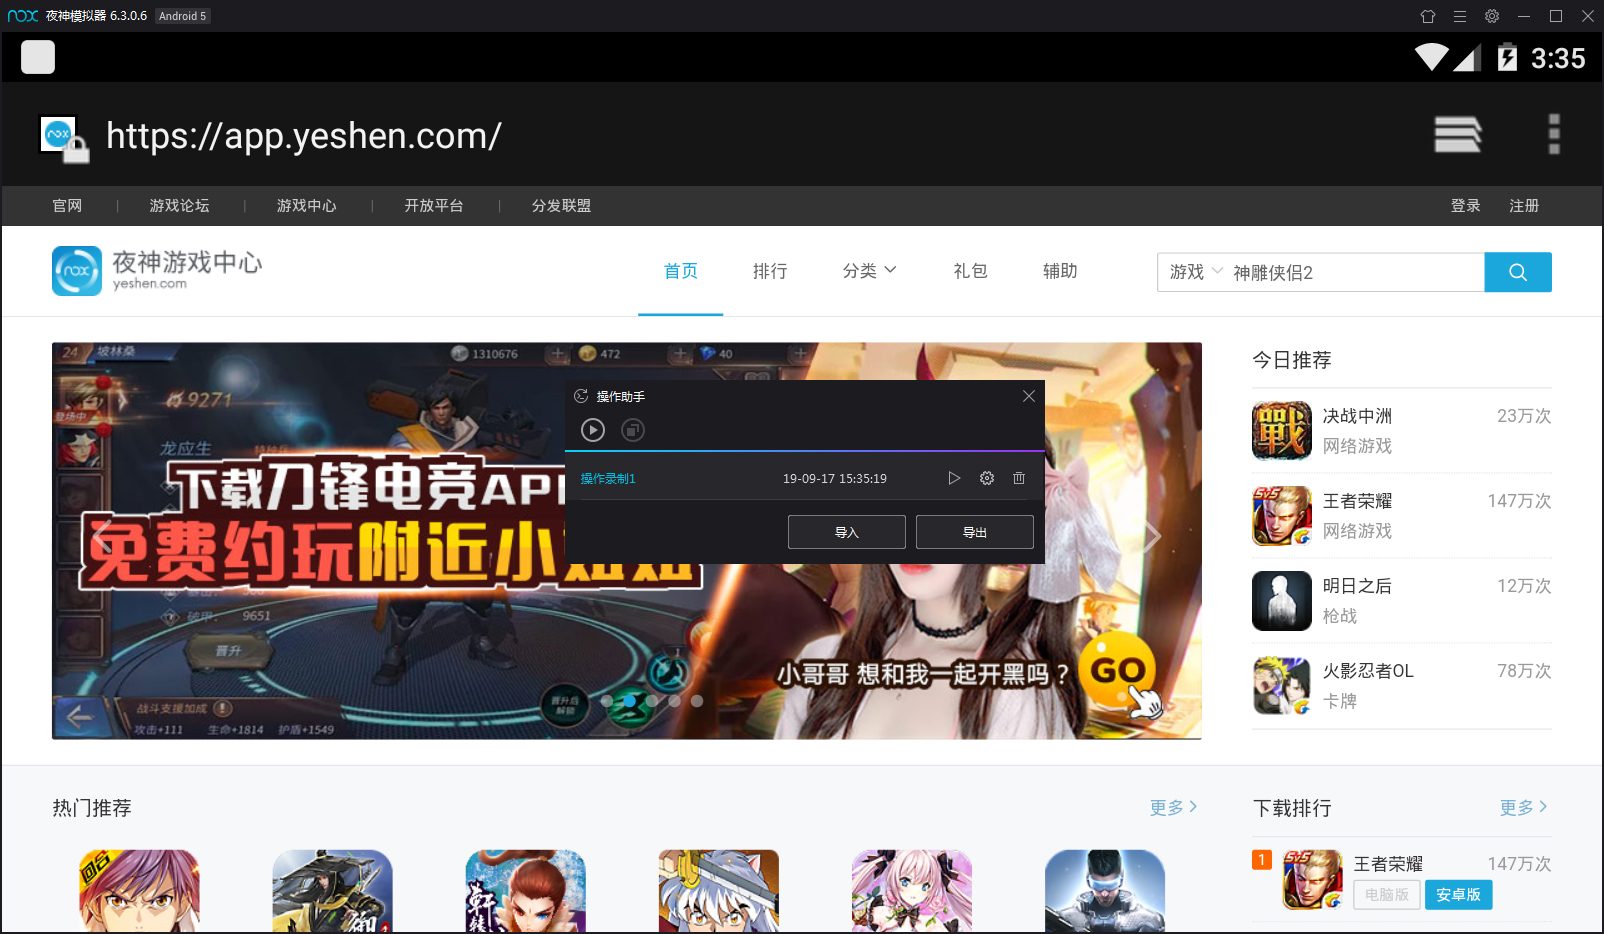Click the Nox logo in title bar
Viewport: 1604px width, 934px height.
point(23,16)
